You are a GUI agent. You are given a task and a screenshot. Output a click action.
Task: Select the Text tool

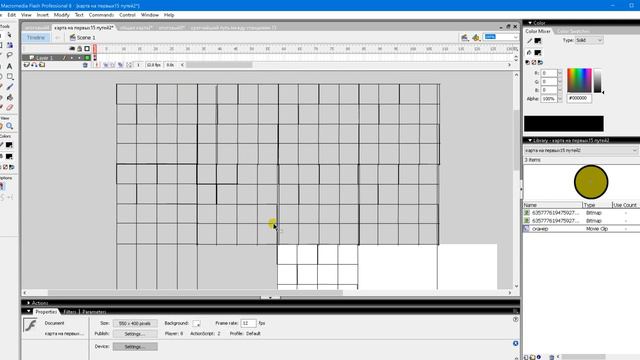coord(10,66)
